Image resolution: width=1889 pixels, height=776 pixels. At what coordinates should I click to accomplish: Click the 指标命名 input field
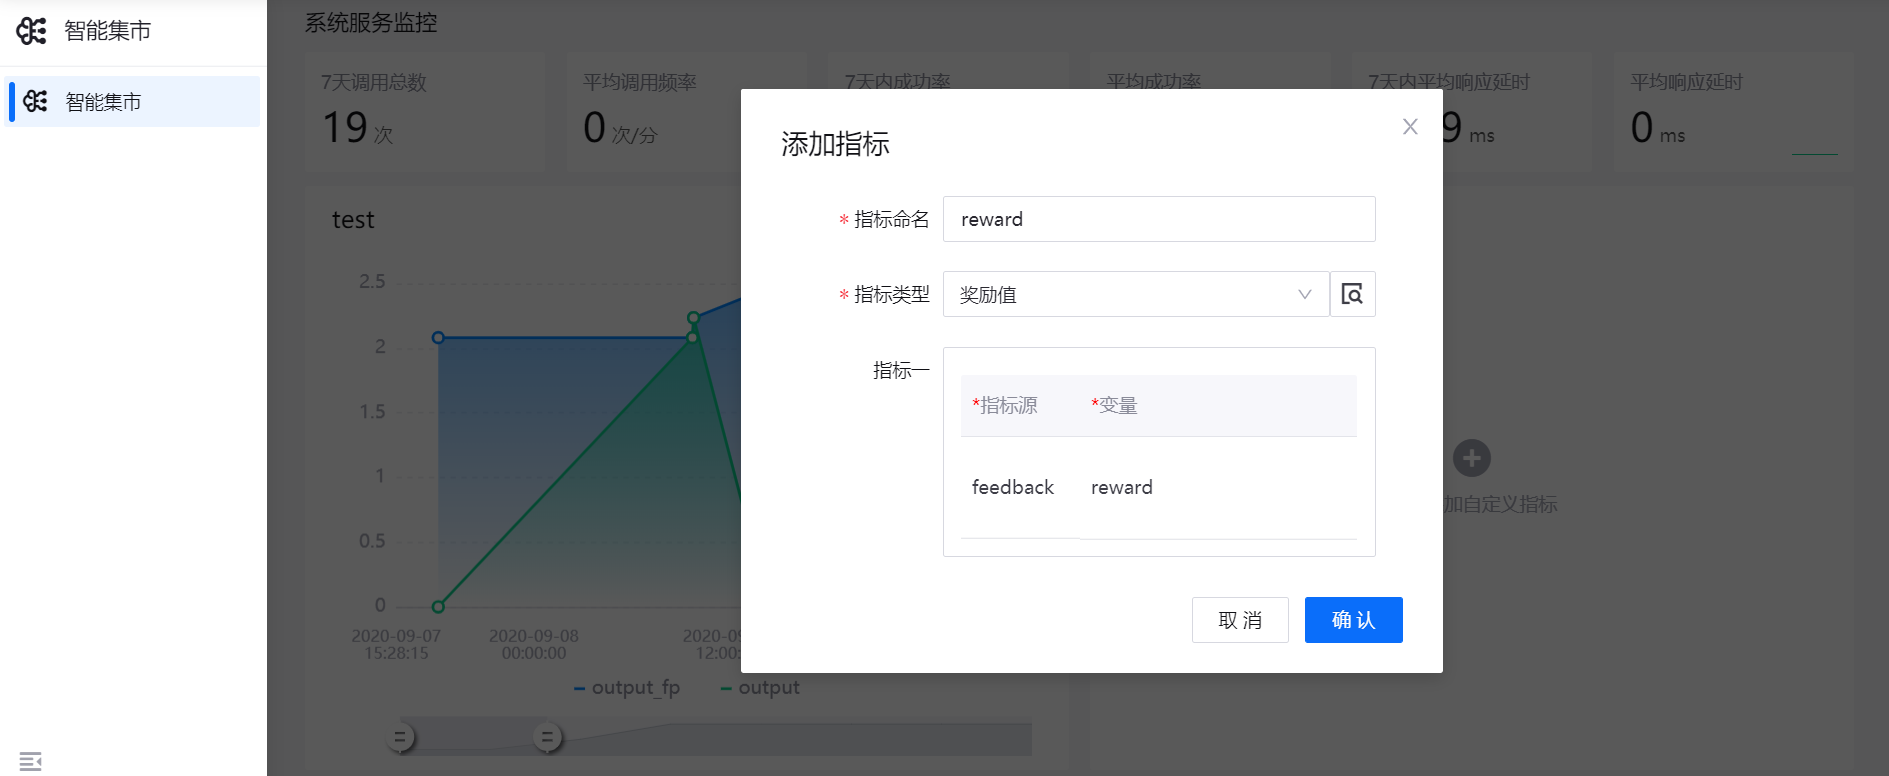pyautogui.click(x=1158, y=219)
